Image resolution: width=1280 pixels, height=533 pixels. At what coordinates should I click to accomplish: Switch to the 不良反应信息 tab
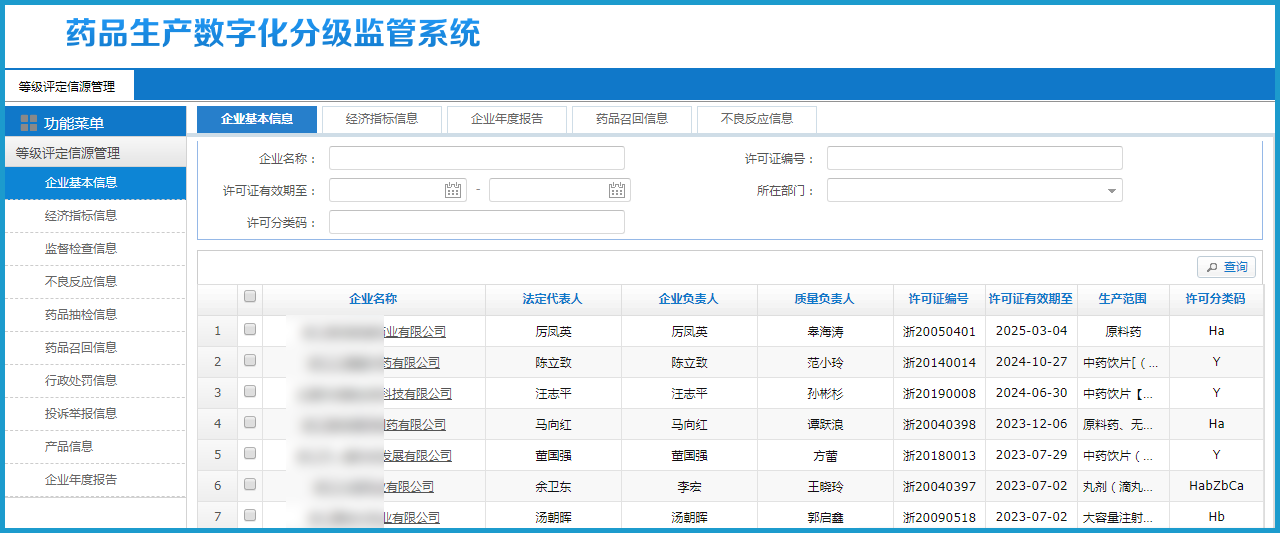coord(757,119)
